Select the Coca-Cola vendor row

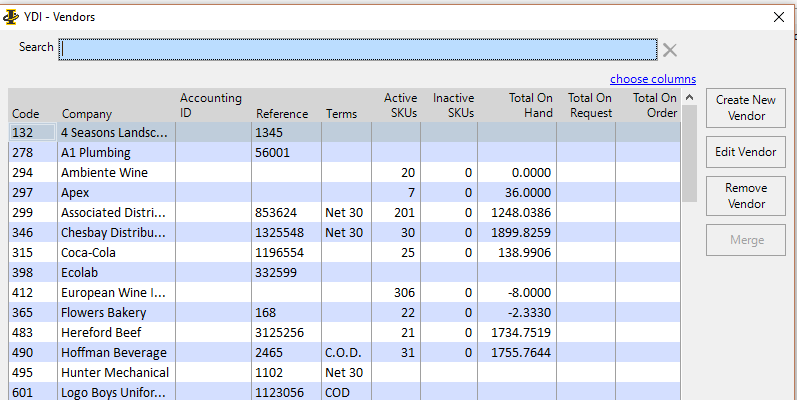tap(90, 253)
